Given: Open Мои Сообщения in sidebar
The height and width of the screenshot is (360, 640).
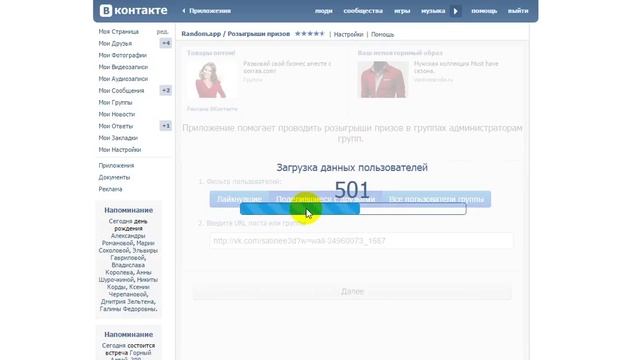Looking at the screenshot, I should (x=121, y=91).
